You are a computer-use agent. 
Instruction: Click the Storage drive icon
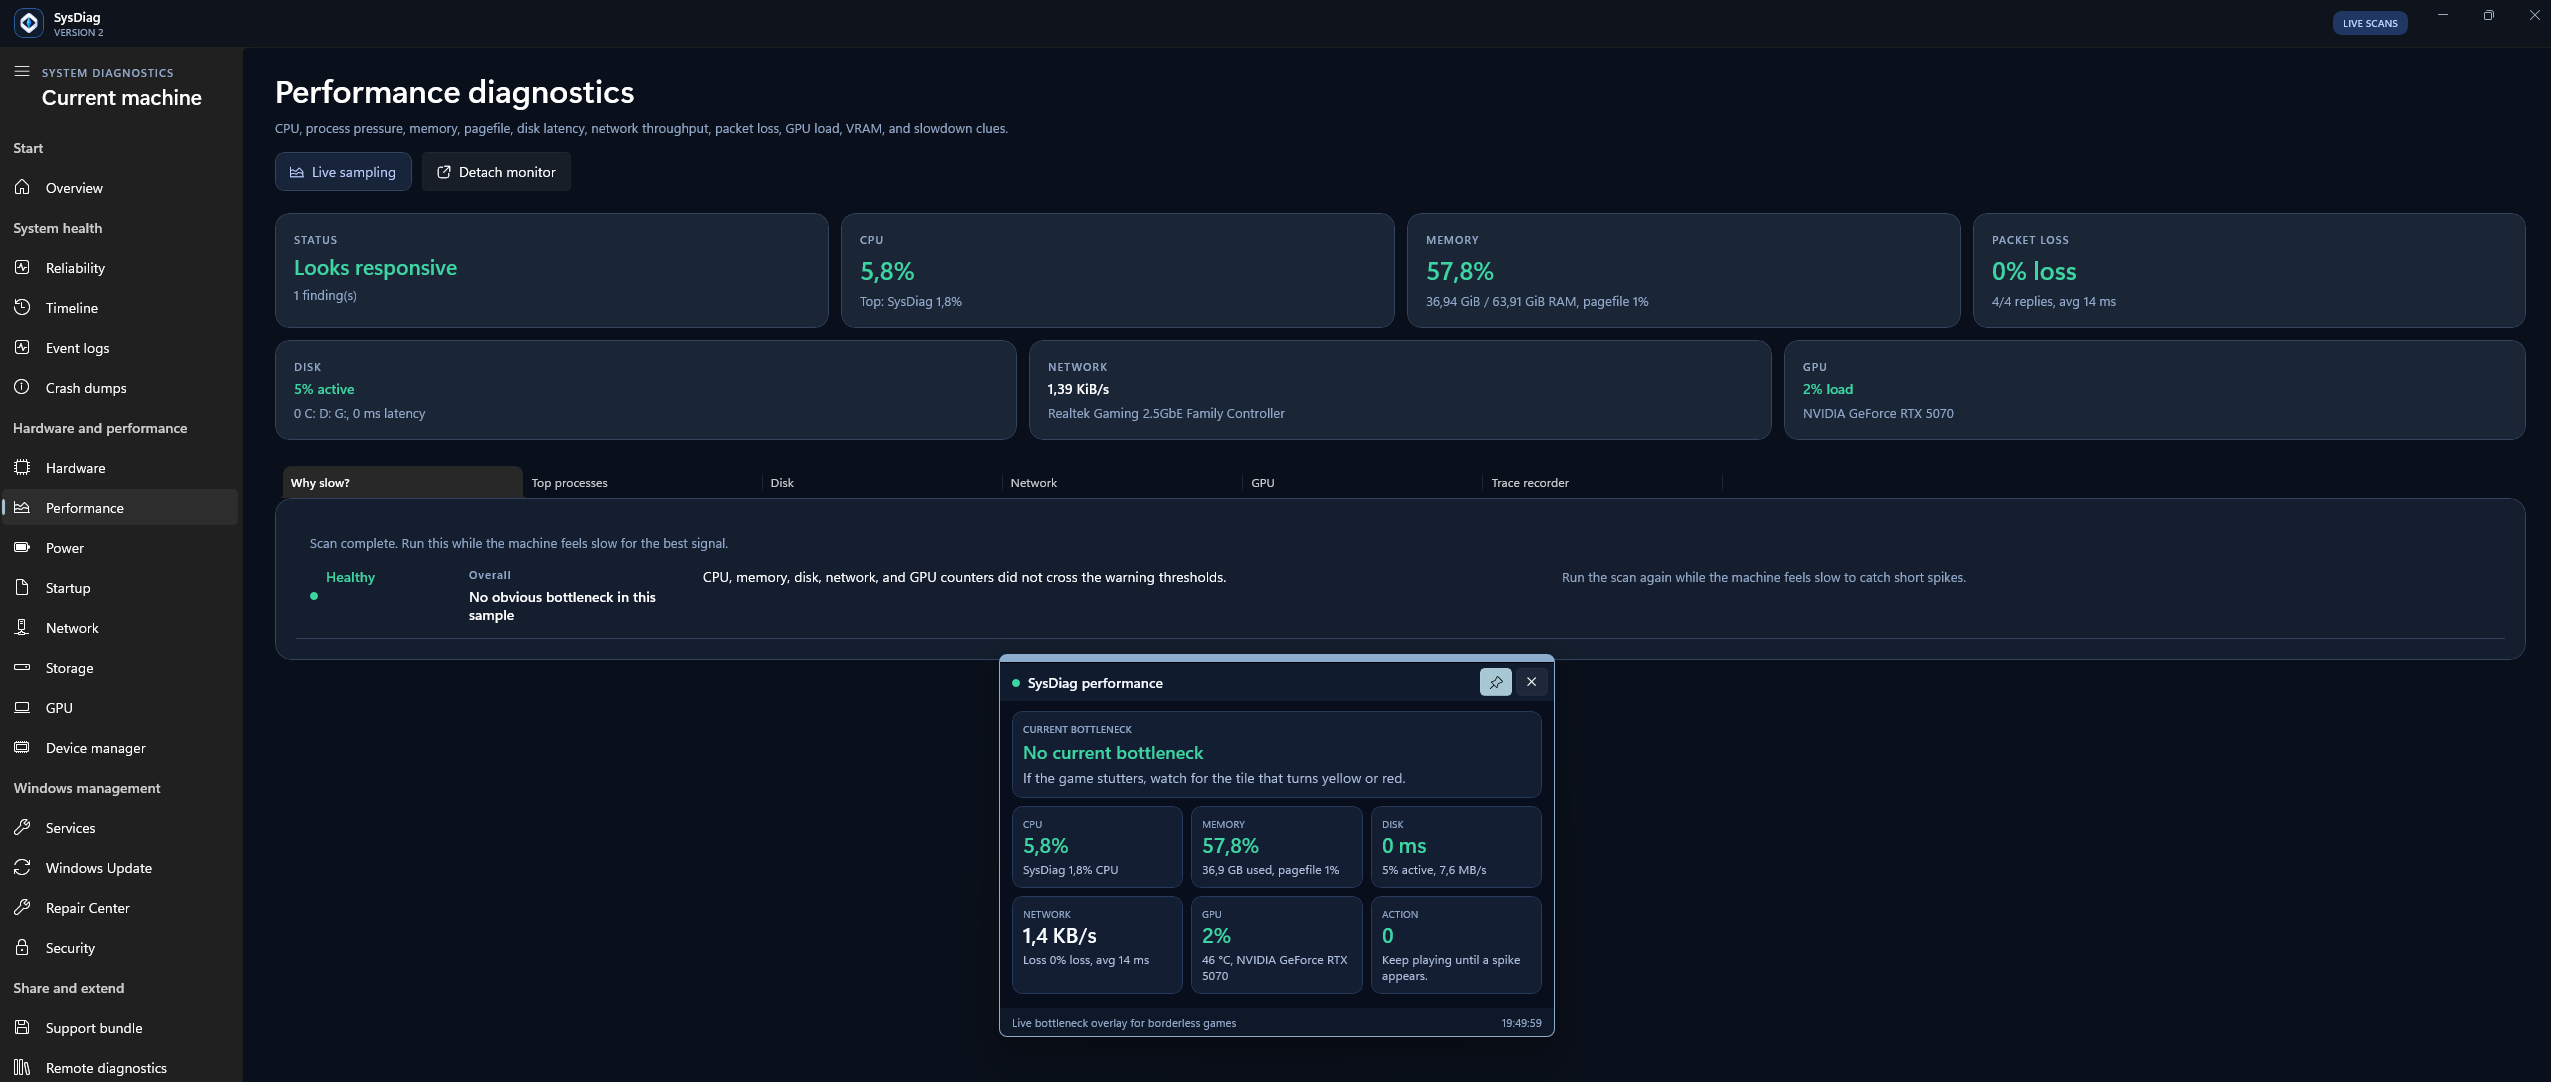click(x=22, y=667)
